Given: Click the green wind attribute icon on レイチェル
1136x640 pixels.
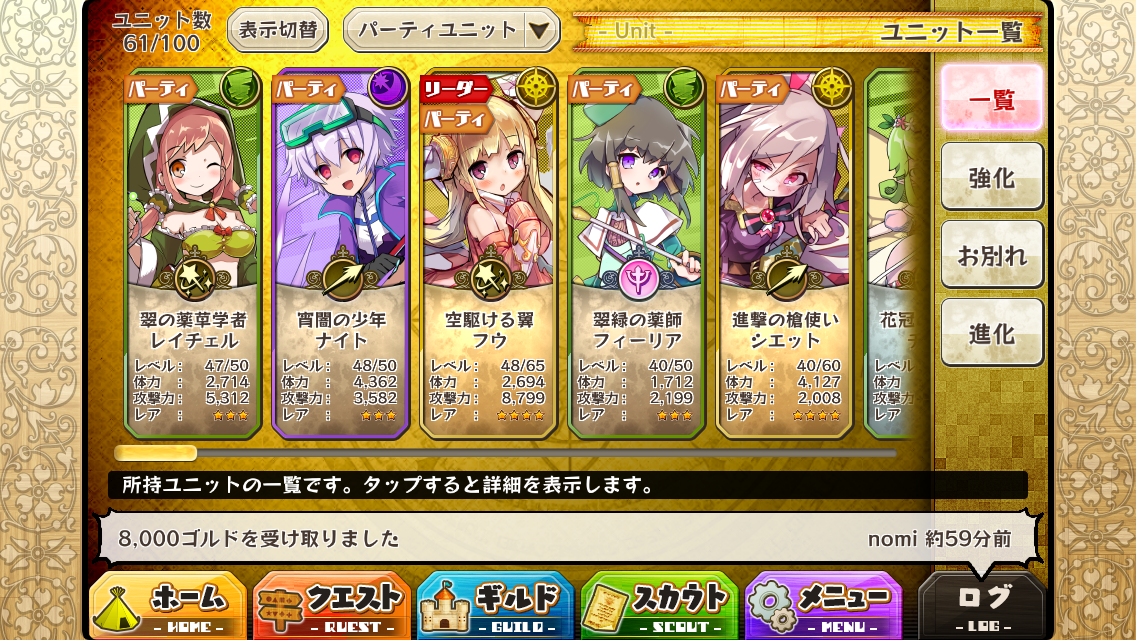Looking at the screenshot, I should point(240,88).
